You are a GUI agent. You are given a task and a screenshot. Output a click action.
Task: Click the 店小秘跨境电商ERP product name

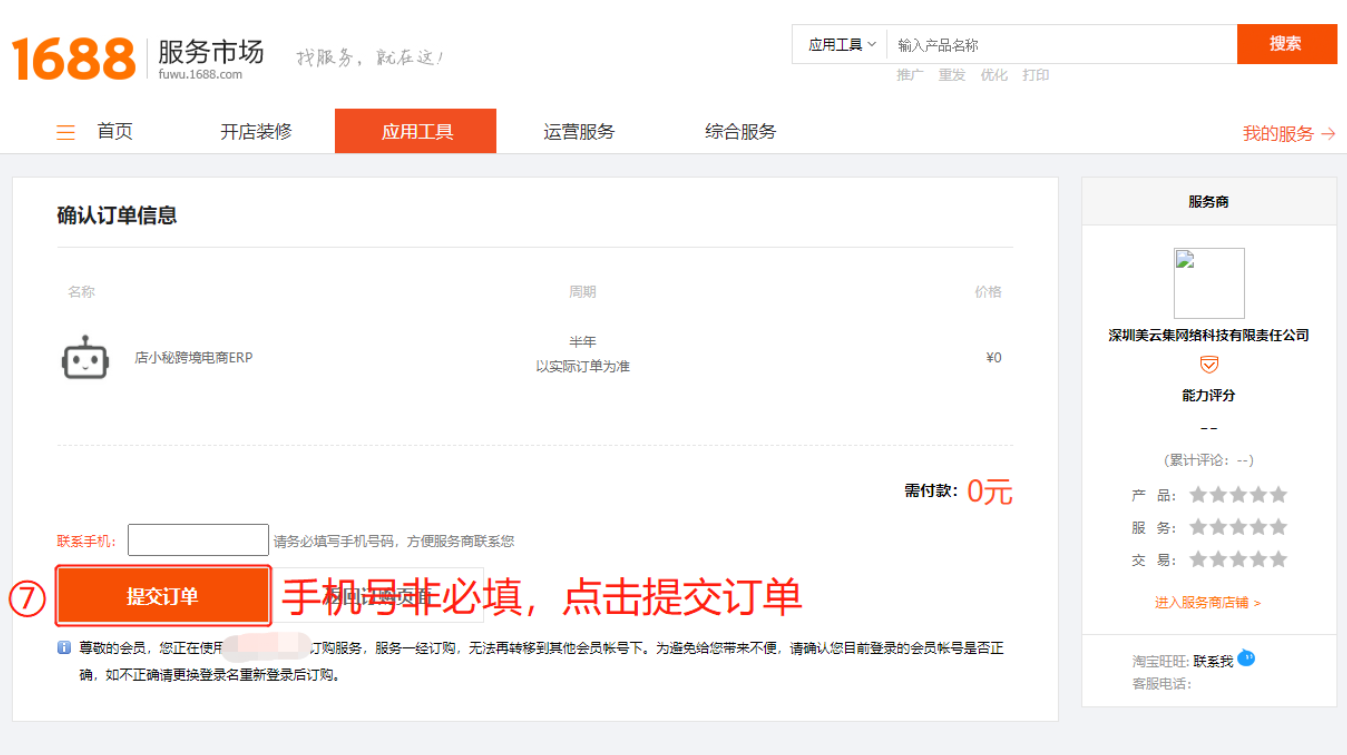tap(194, 357)
